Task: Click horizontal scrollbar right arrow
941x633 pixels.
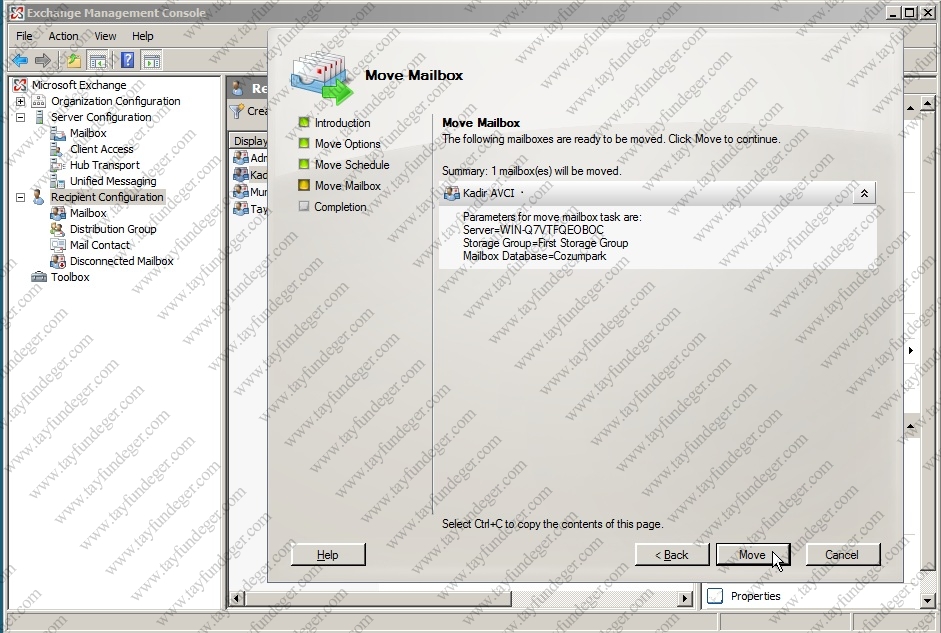Action: [x=685, y=598]
